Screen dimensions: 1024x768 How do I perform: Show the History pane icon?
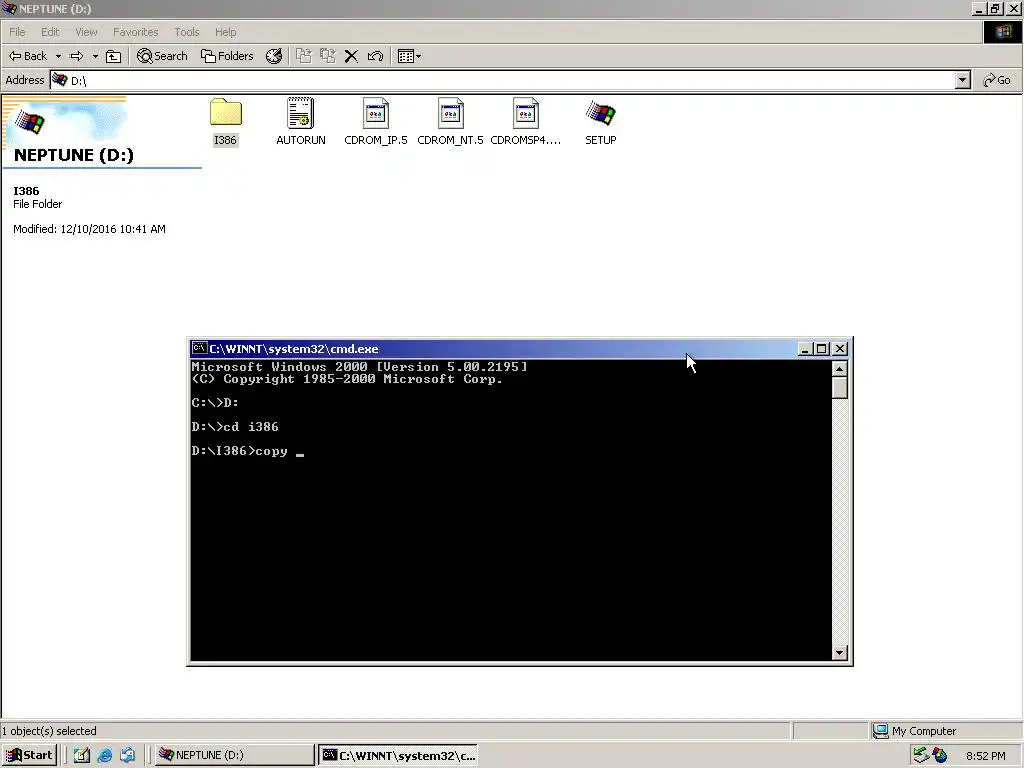click(274, 56)
